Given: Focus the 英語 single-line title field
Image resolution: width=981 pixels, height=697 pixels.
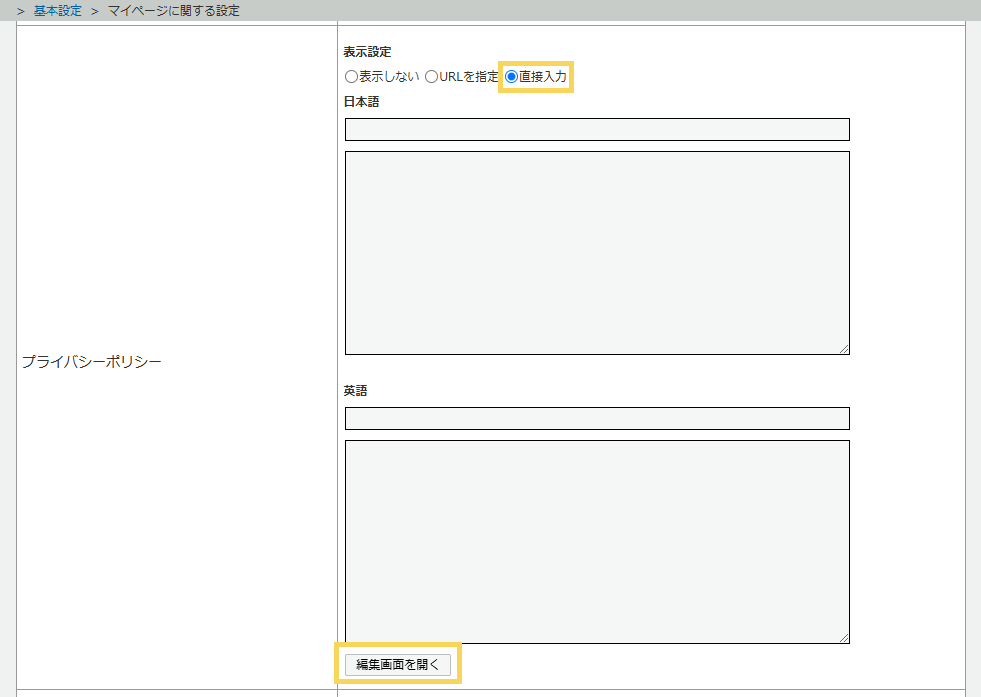Looking at the screenshot, I should point(597,419).
